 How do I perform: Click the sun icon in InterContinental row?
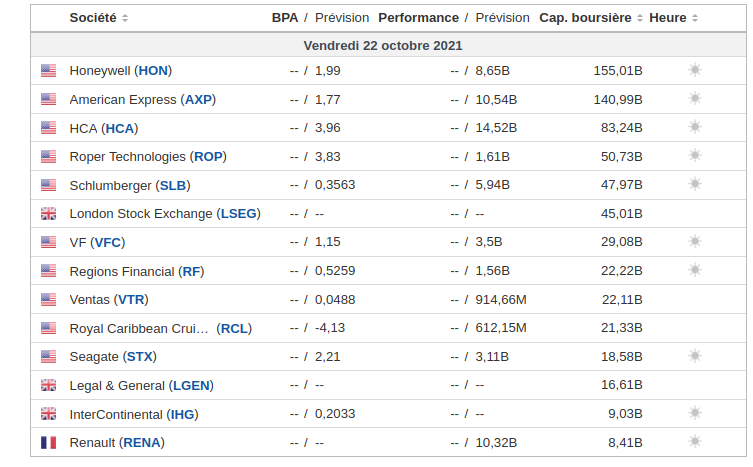pyautogui.click(x=695, y=413)
